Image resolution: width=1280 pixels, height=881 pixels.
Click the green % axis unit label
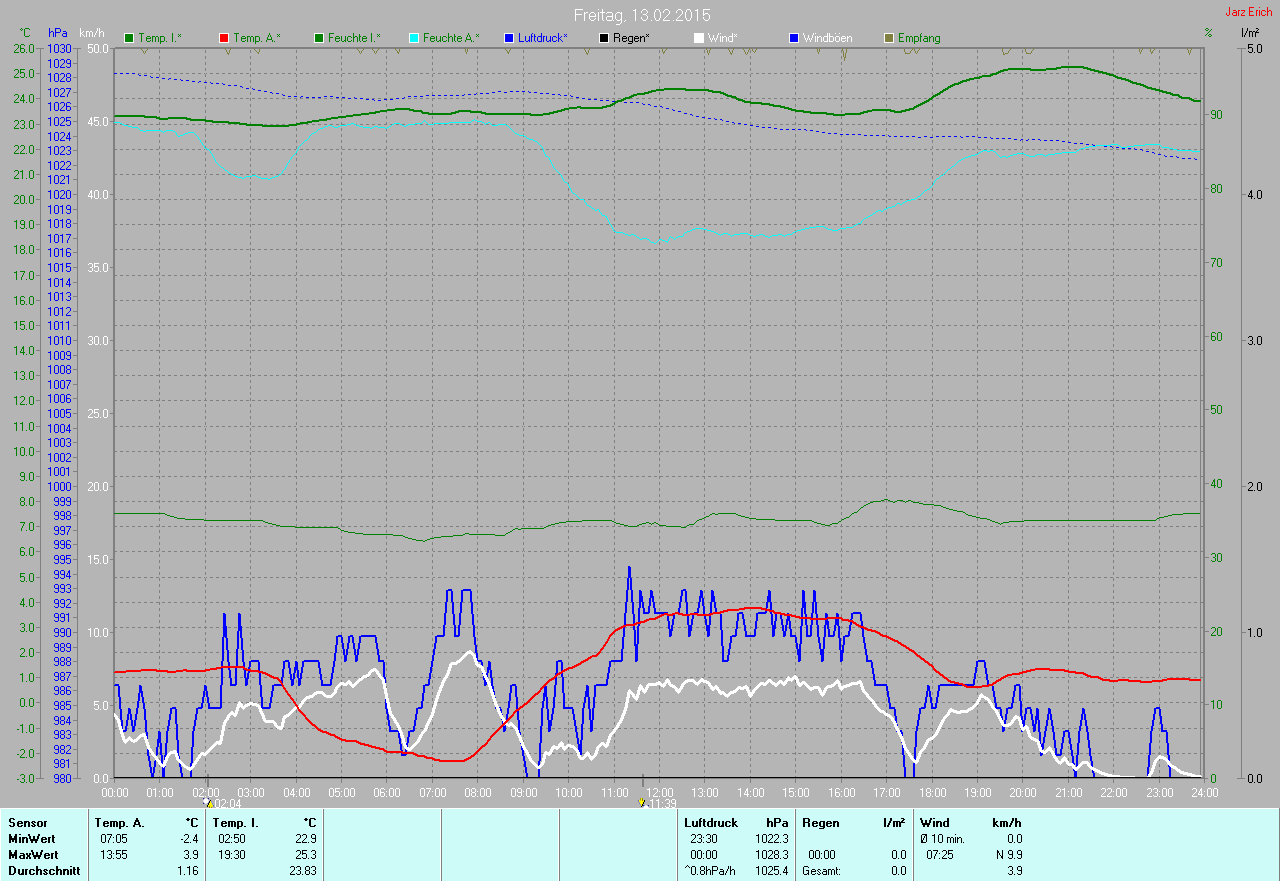tap(1208, 33)
